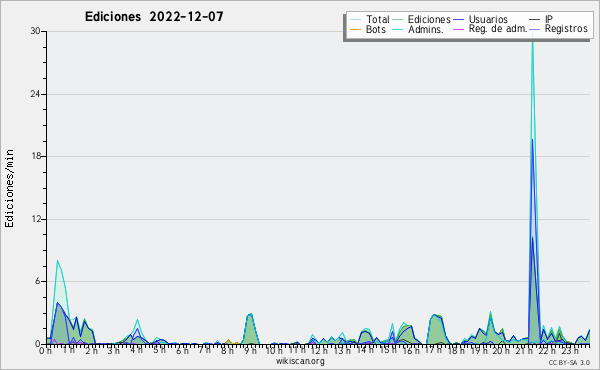600x370 pixels.
Task: Click the teal Total color line swatch
Action: [x=355, y=19]
